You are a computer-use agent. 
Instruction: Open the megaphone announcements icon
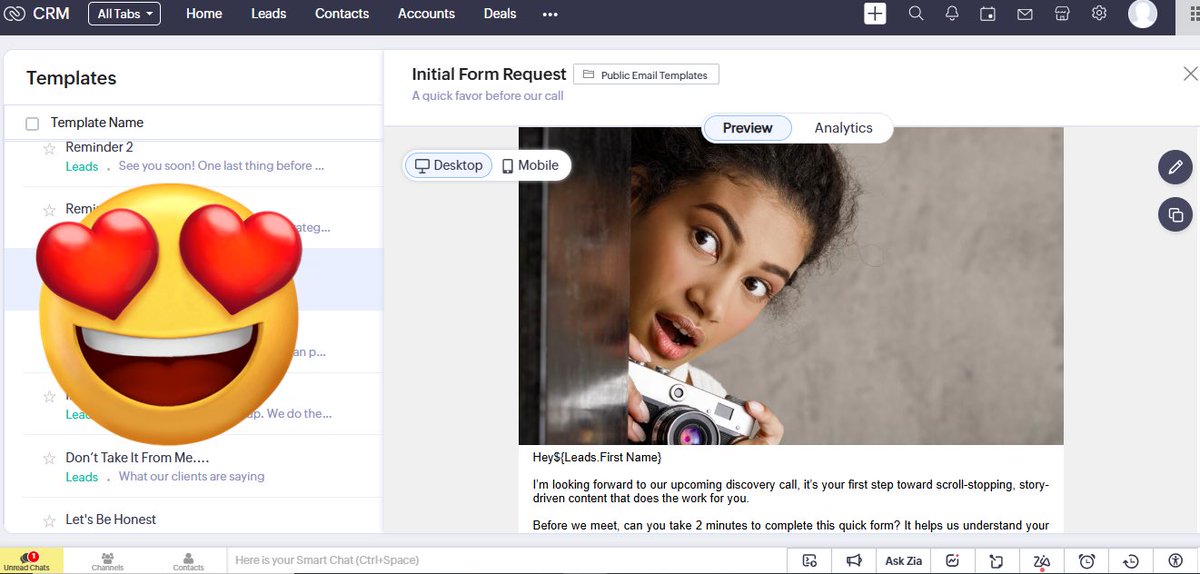(854, 561)
